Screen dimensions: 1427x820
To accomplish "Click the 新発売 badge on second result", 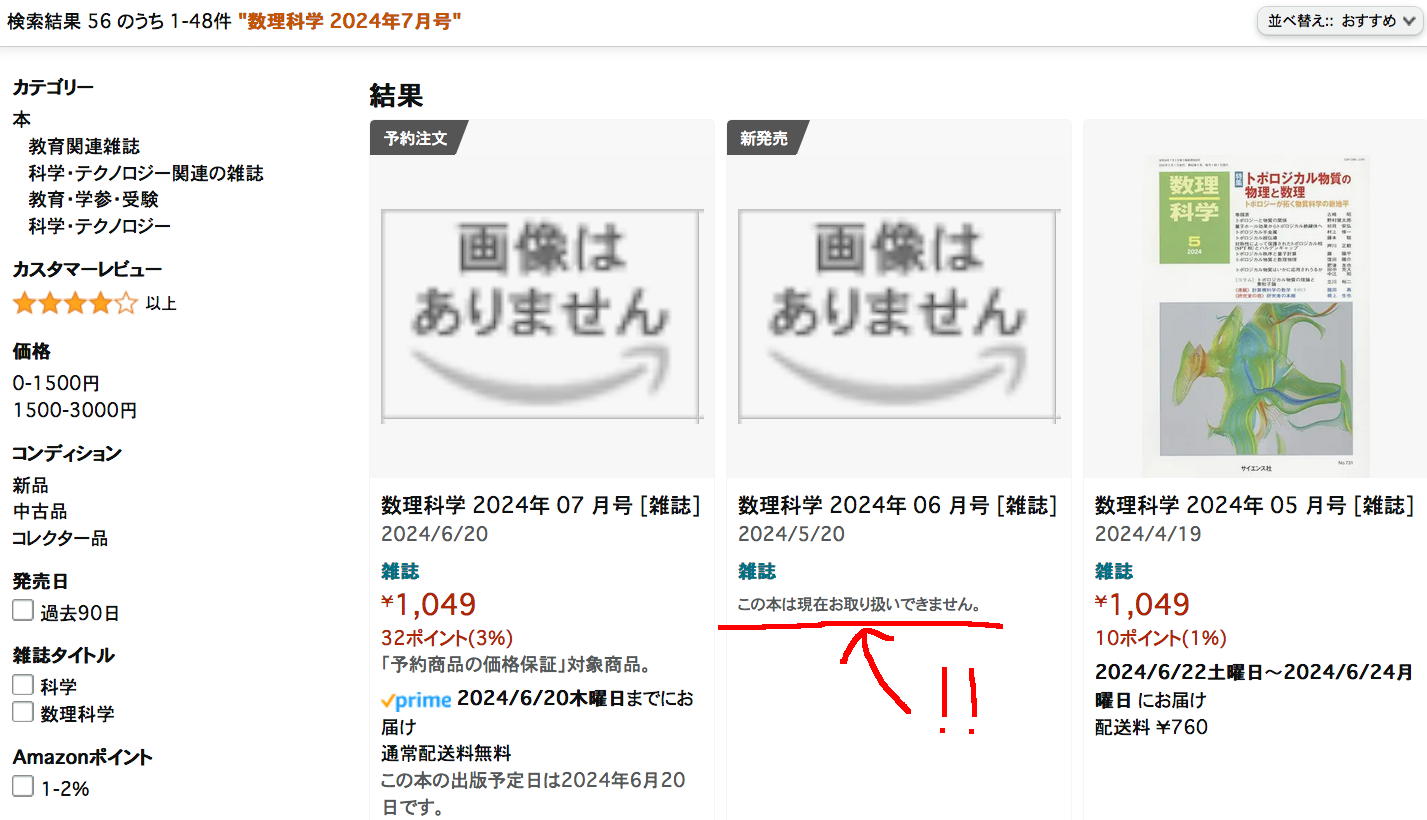I will (766, 138).
